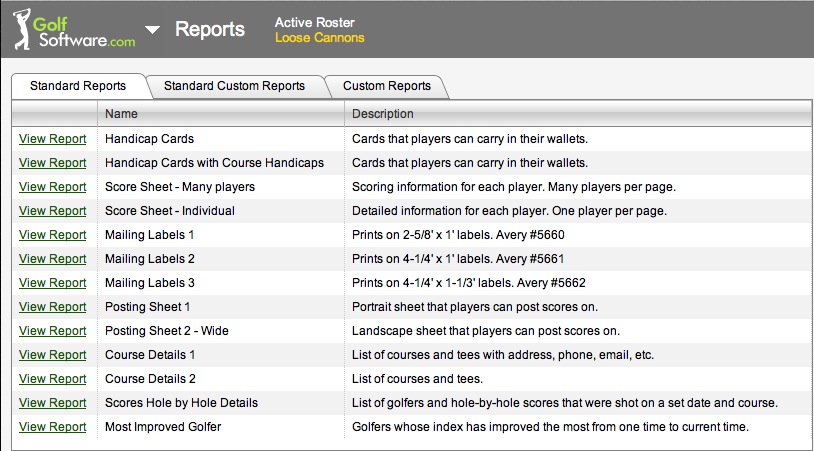Image resolution: width=814 pixels, height=451 pixels.
Task: Switch to the Standard Reports tab
Action: 78,86
